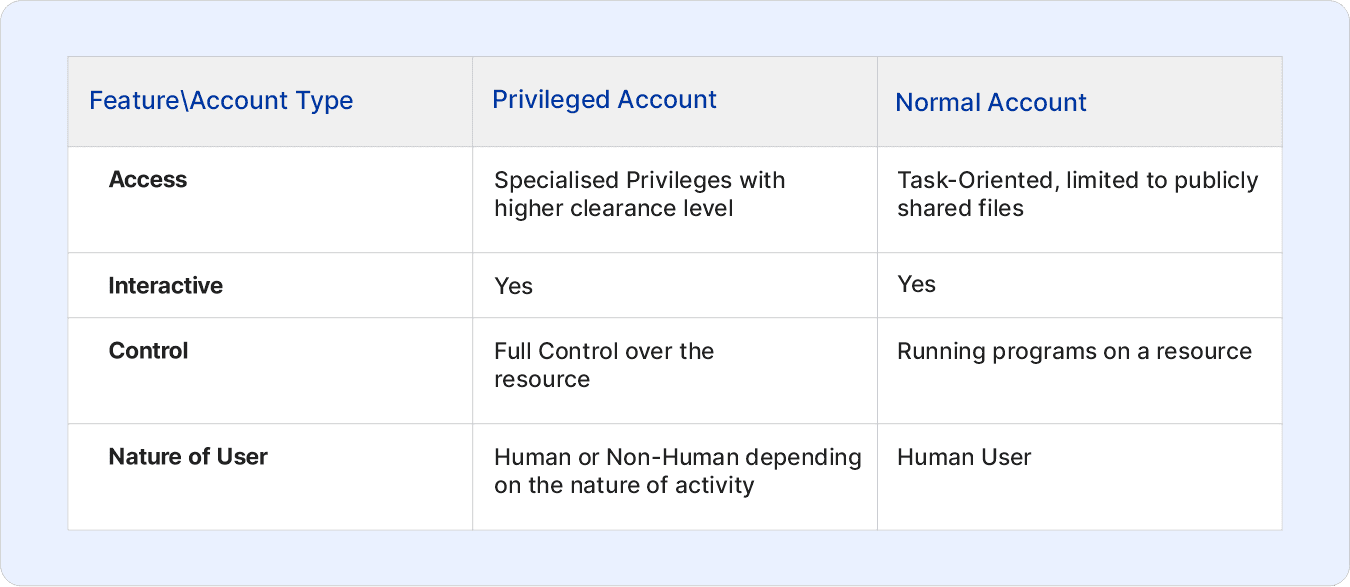Click 'Human or Non-Human depending' text
The image size is (1350, 587).
click(x=678, y=458)
